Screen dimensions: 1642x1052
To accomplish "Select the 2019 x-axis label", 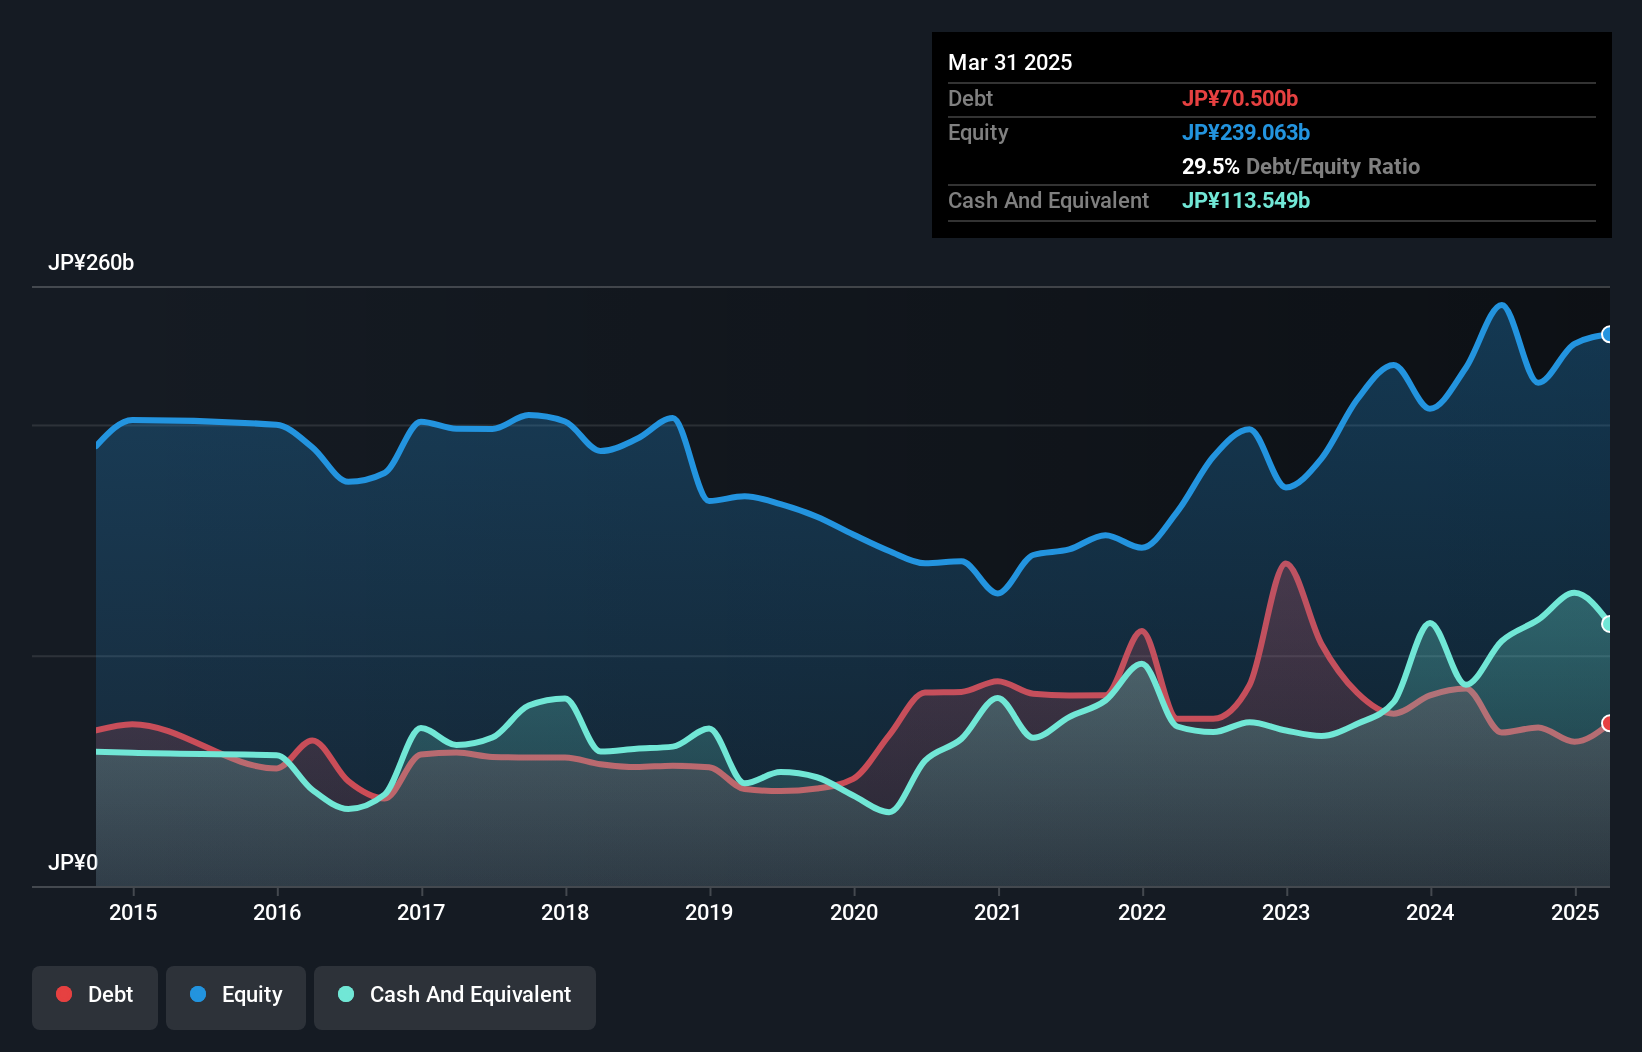I will (x=709, y=912).
